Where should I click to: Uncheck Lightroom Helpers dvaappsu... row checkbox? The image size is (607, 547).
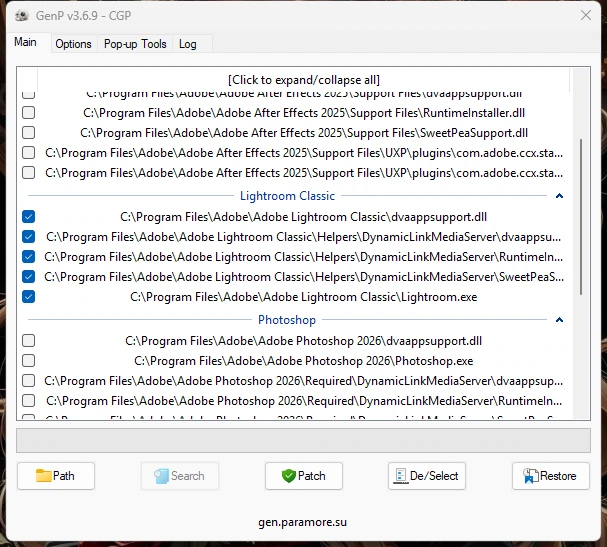click(x=28, y=237)
